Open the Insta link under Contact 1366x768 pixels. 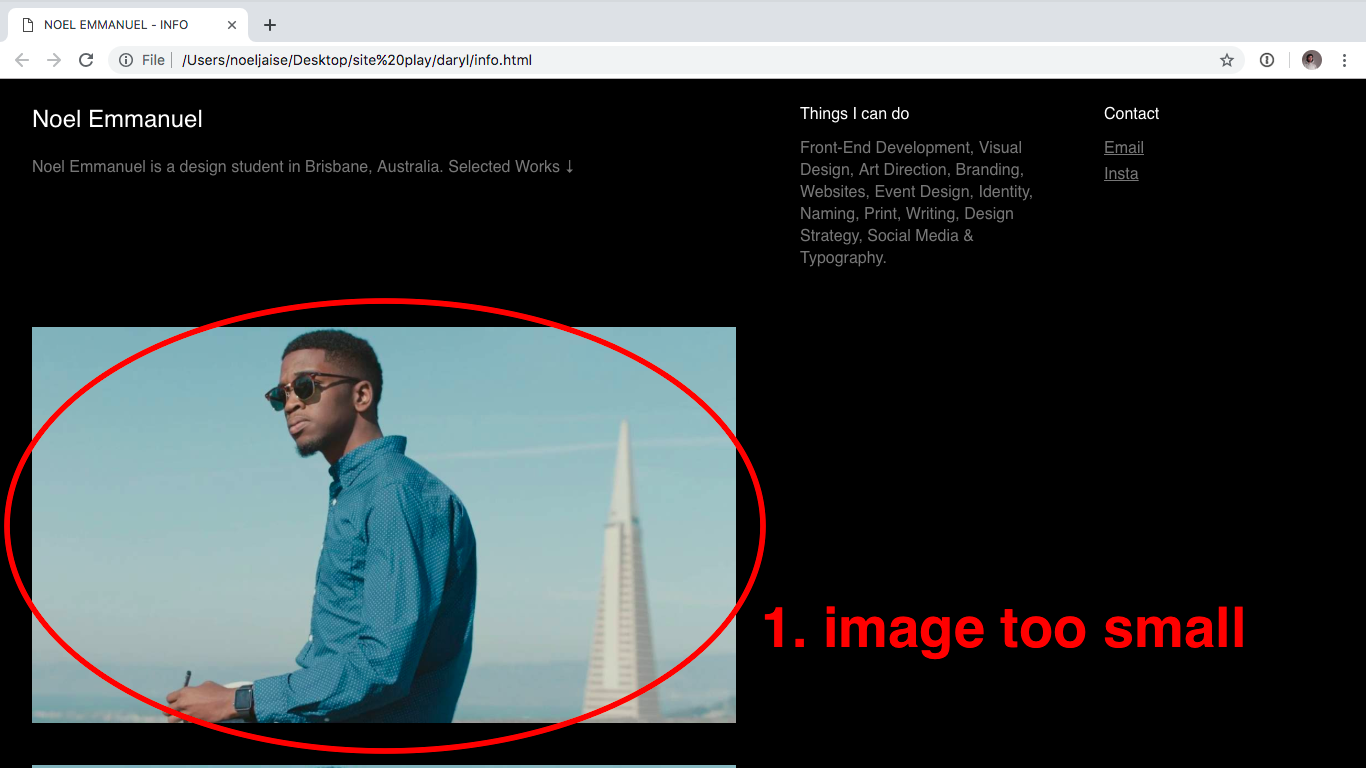pos(1121,173)
